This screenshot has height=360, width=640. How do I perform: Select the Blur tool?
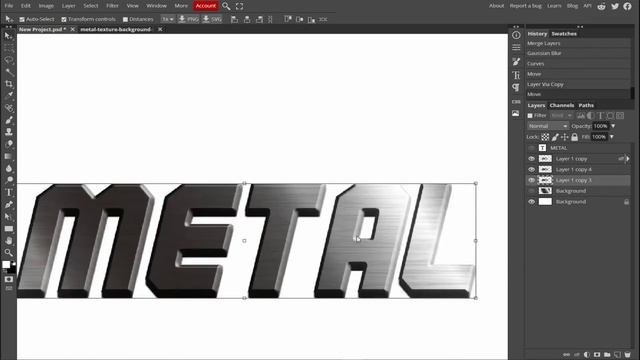tap(9, 168)
